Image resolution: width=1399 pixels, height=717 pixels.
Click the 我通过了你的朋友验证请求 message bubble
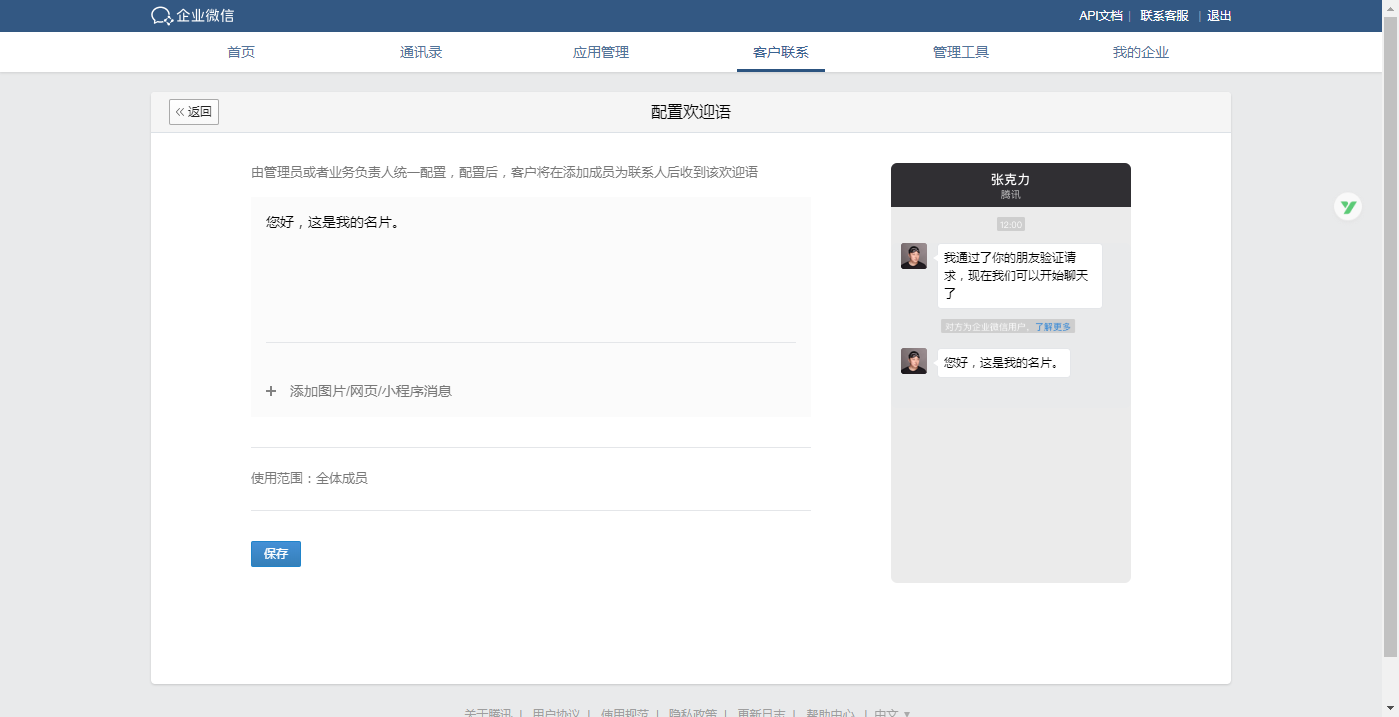point(1020,276)
